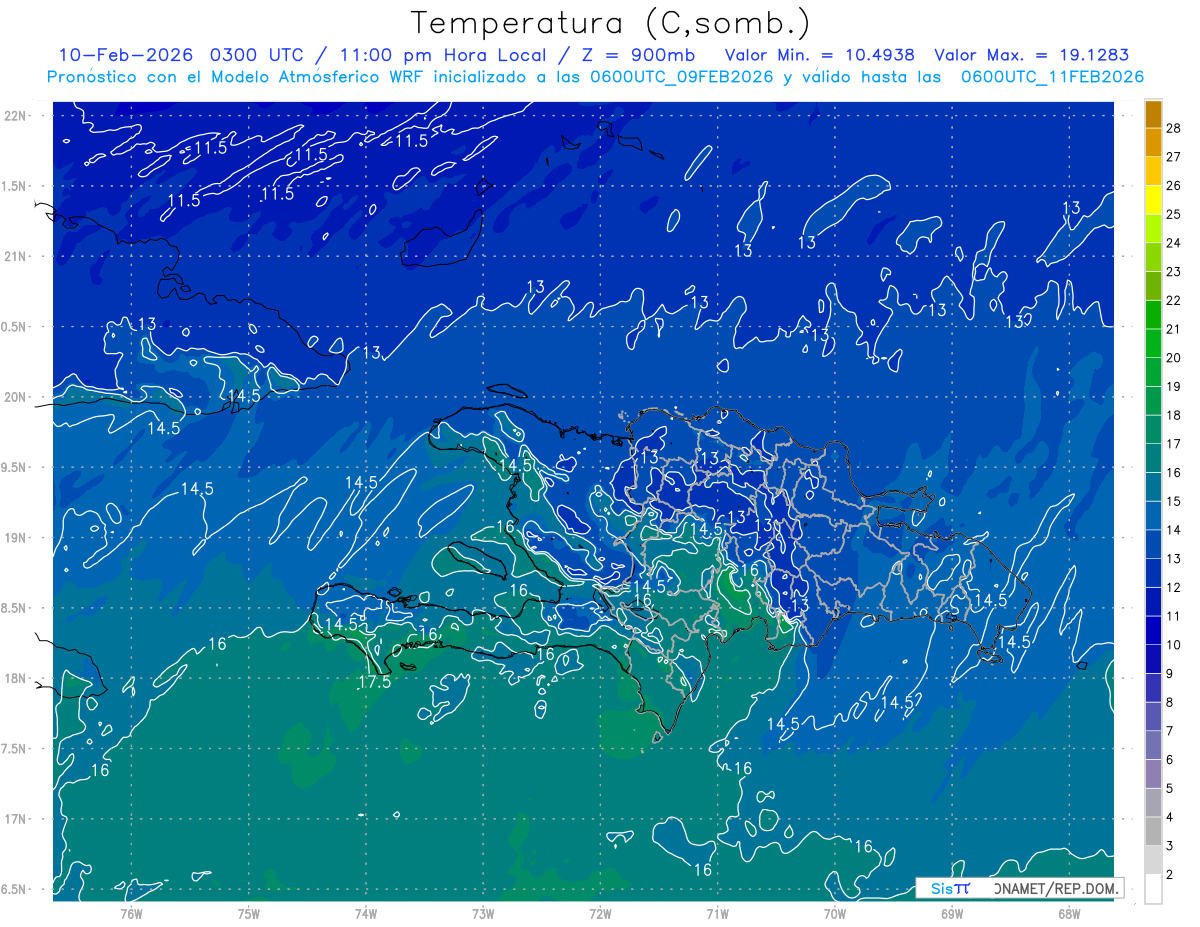Image resolution: width=1200 pixels, height=927 pixels.
Task: Click the bright yellow color scale swatch
Action: tap(1153, 199)
